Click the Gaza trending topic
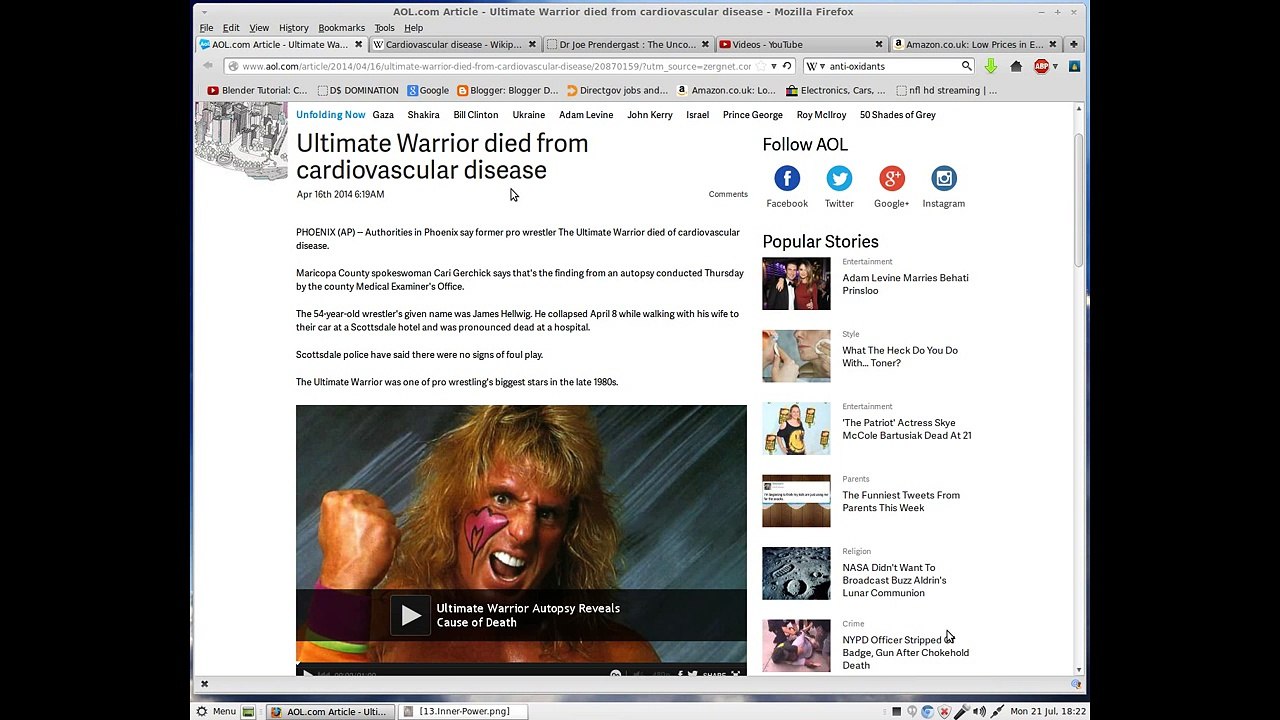Image resolution: width=1280 pixels, height=720 pixels. pos(383,115)
